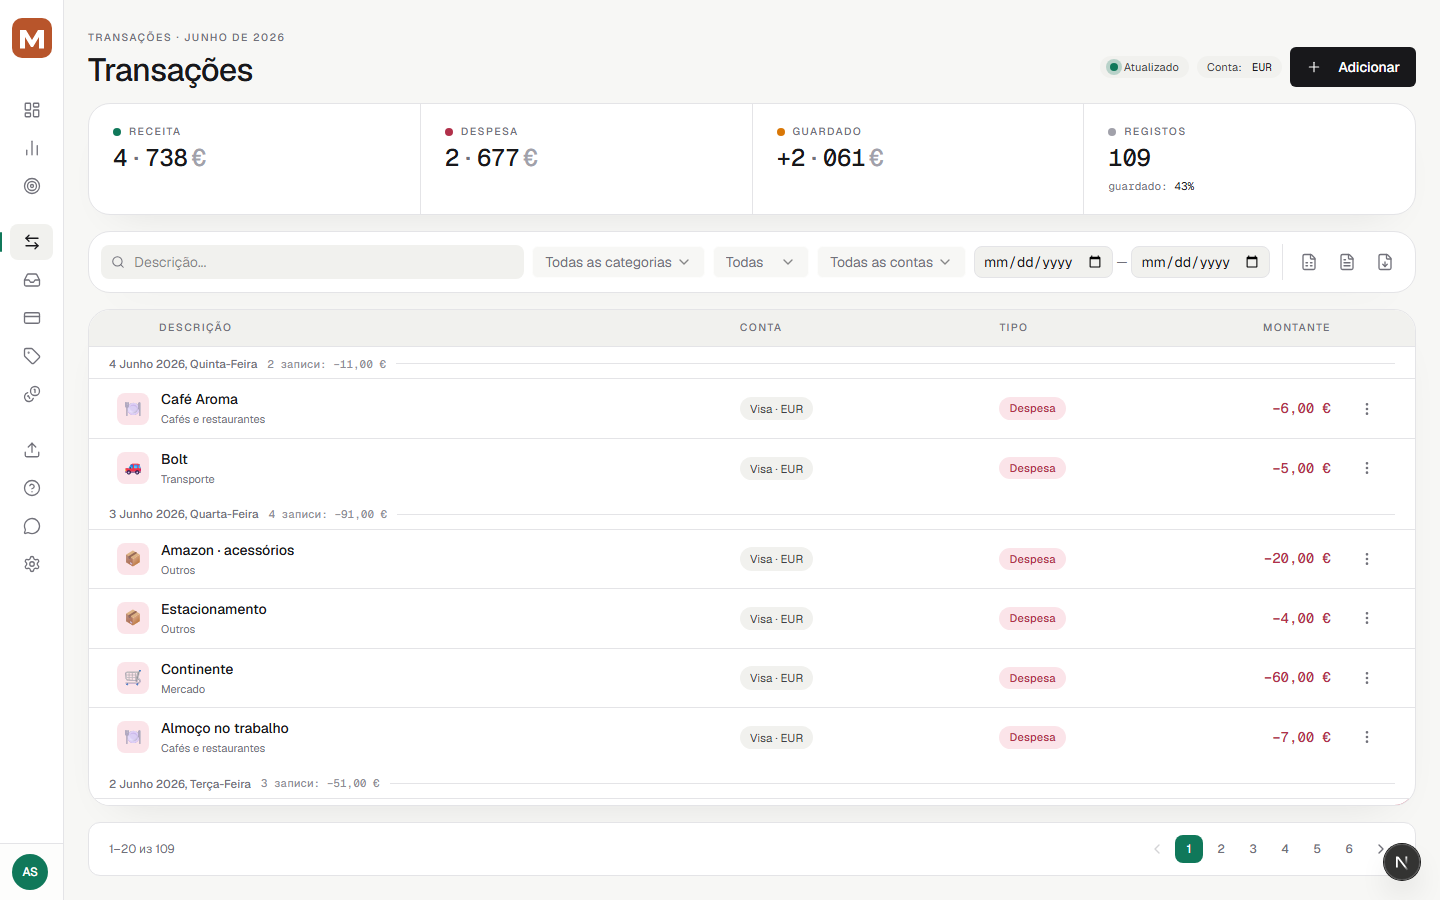The image size is (1440, 900).
Task: Open the settings gear icon
Action: pyautogui.click(x=32, y=564)
